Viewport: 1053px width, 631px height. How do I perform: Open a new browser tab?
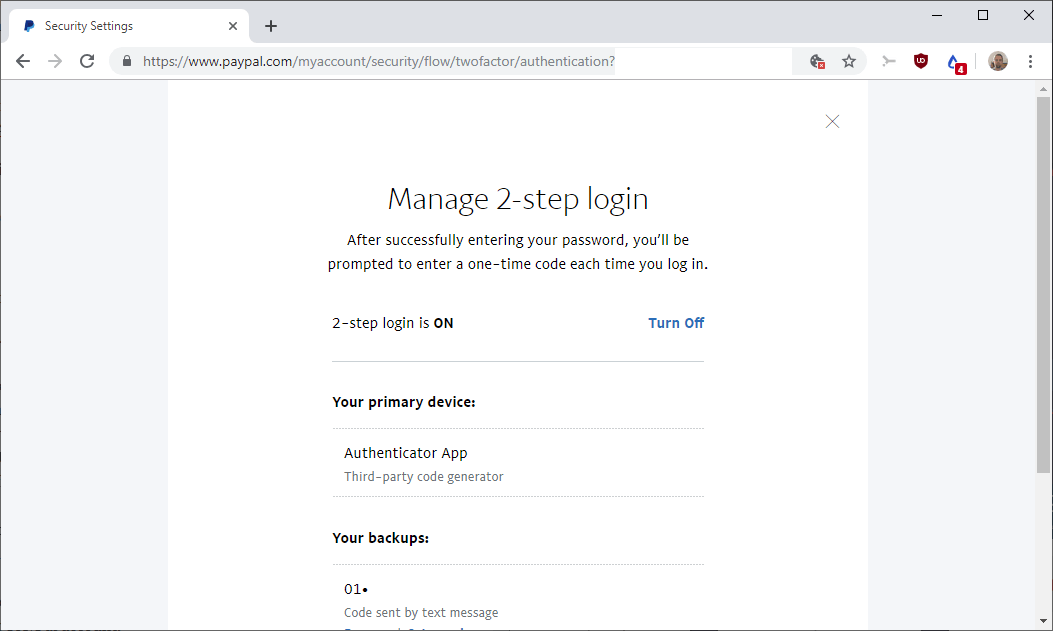[x=271, y=26]
